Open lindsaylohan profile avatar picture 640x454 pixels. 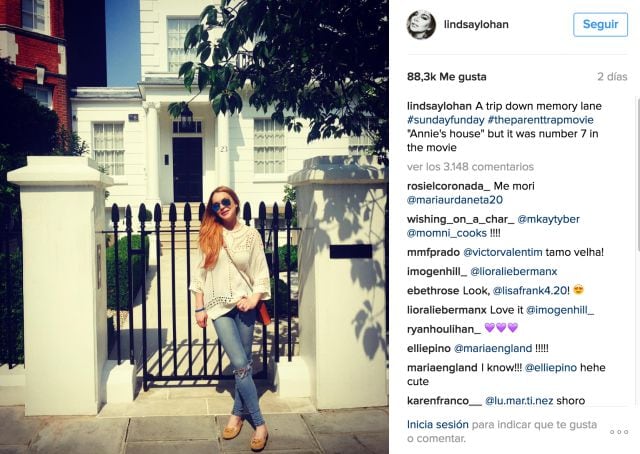[421, 24]
